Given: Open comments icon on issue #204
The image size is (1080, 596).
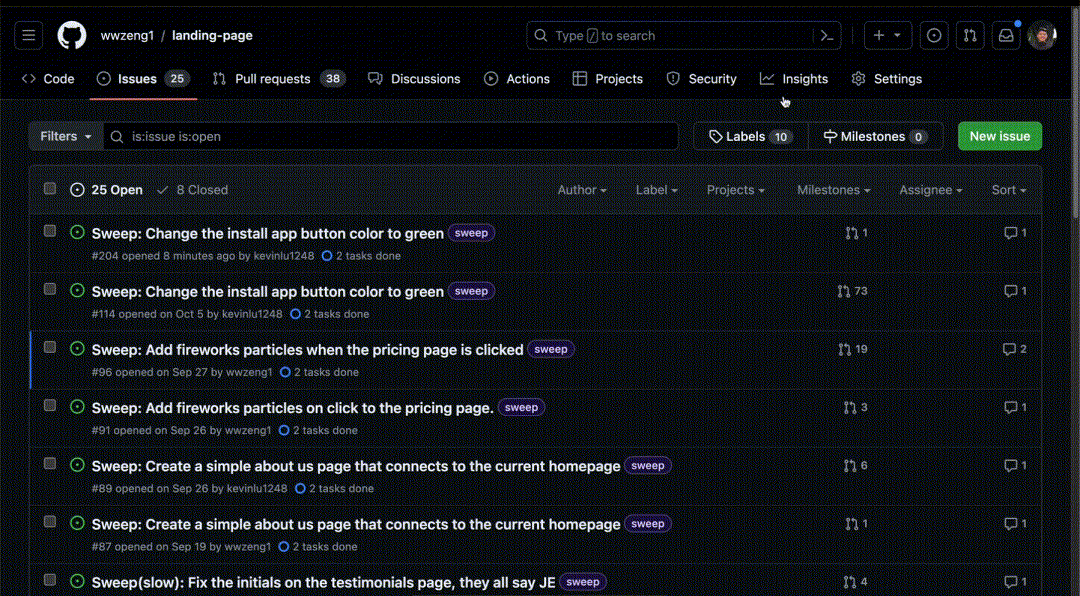Looking at the screenshot, I should click(1015, 233).
